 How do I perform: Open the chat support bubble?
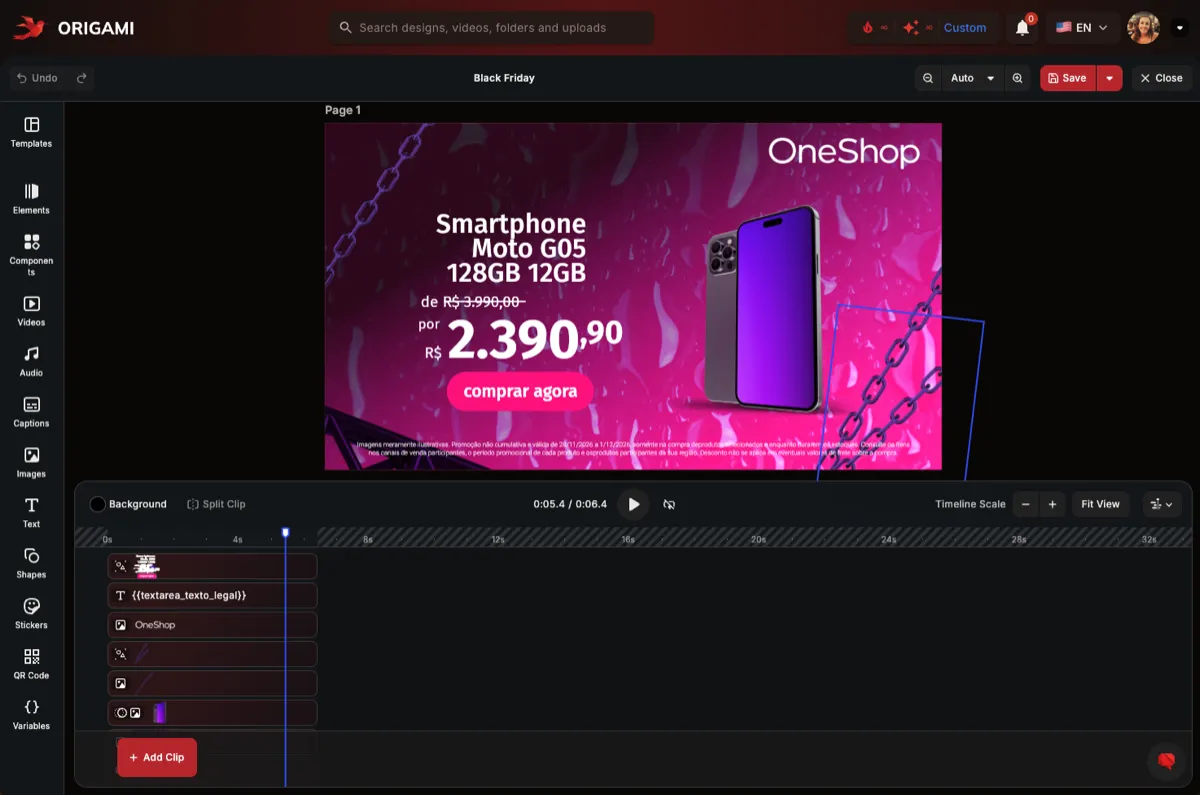(x=1166, y=761)
